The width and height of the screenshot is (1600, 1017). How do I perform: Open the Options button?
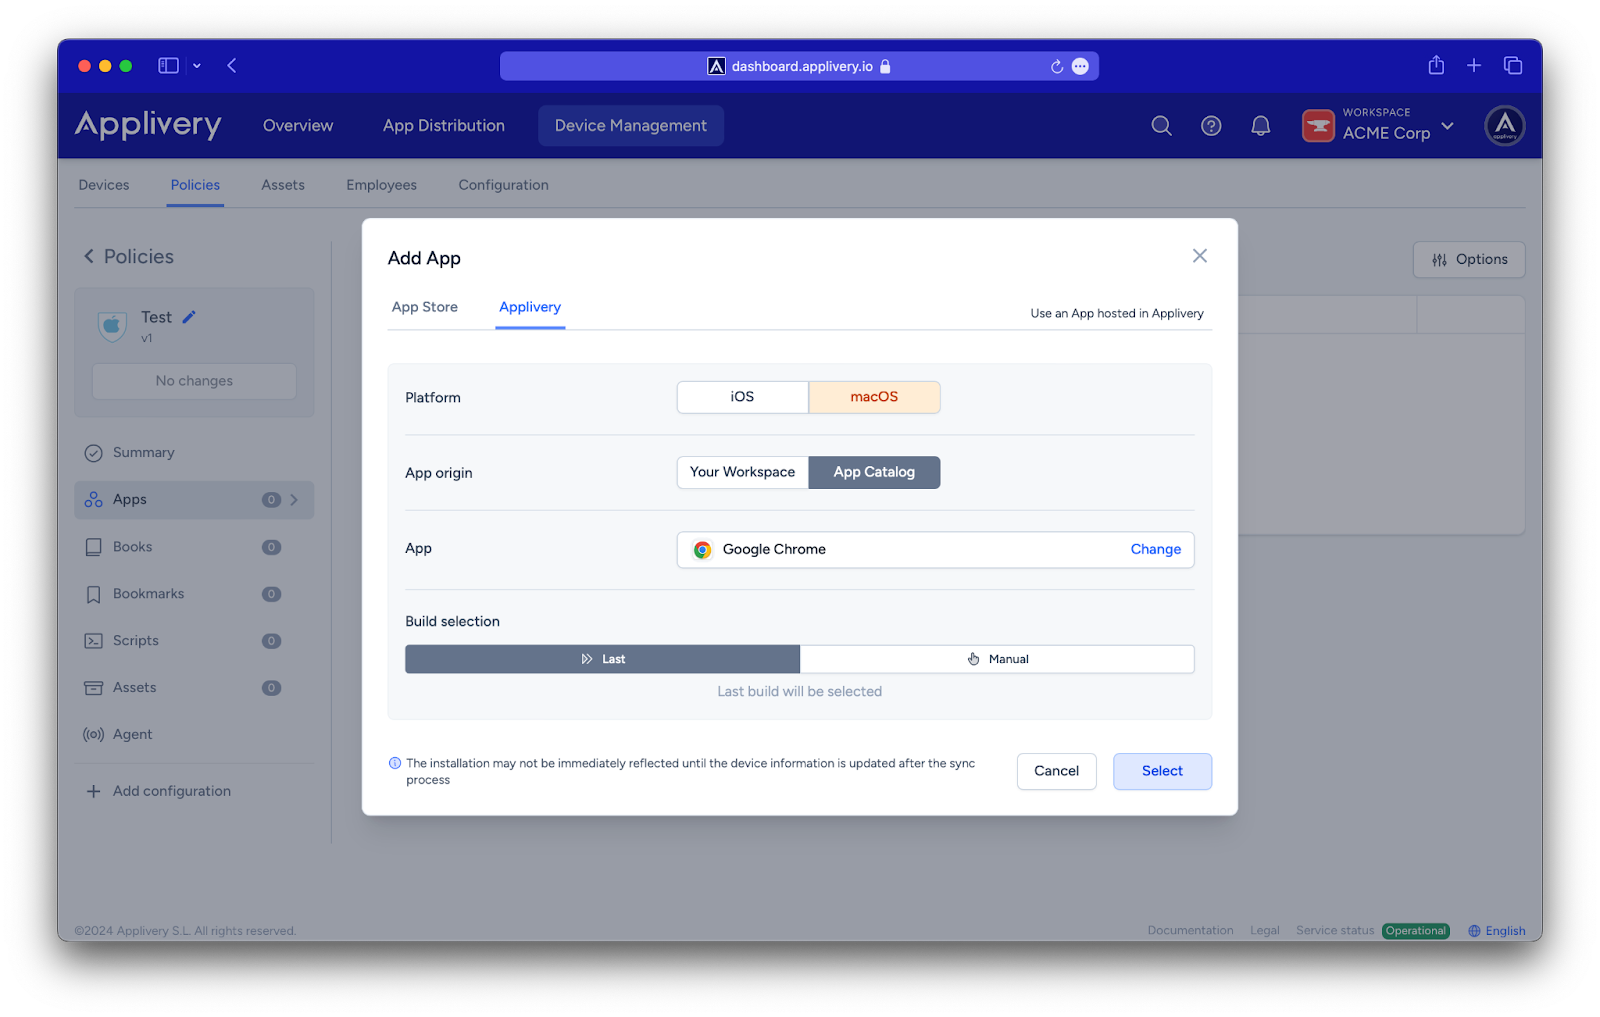[x=1468, y=260]
